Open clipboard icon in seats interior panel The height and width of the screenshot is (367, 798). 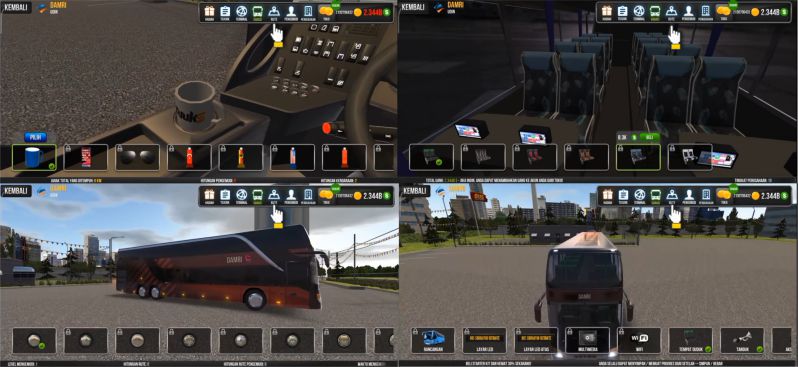(623, 12)
